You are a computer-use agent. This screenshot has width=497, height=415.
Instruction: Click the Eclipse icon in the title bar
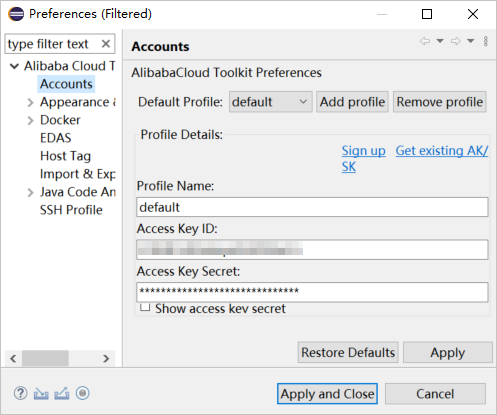click(x=16, y=14)
